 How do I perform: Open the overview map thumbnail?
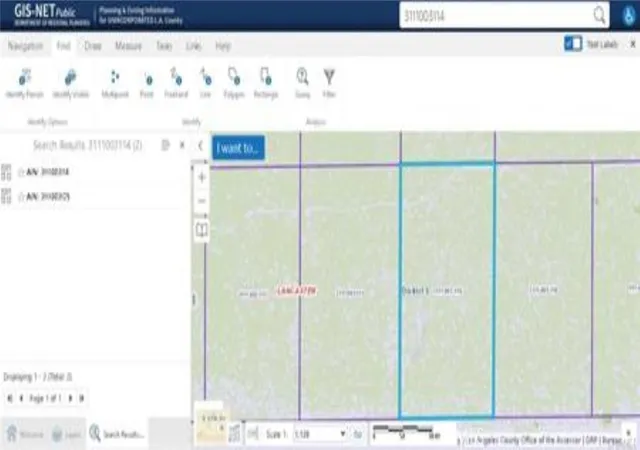(211, 425)
